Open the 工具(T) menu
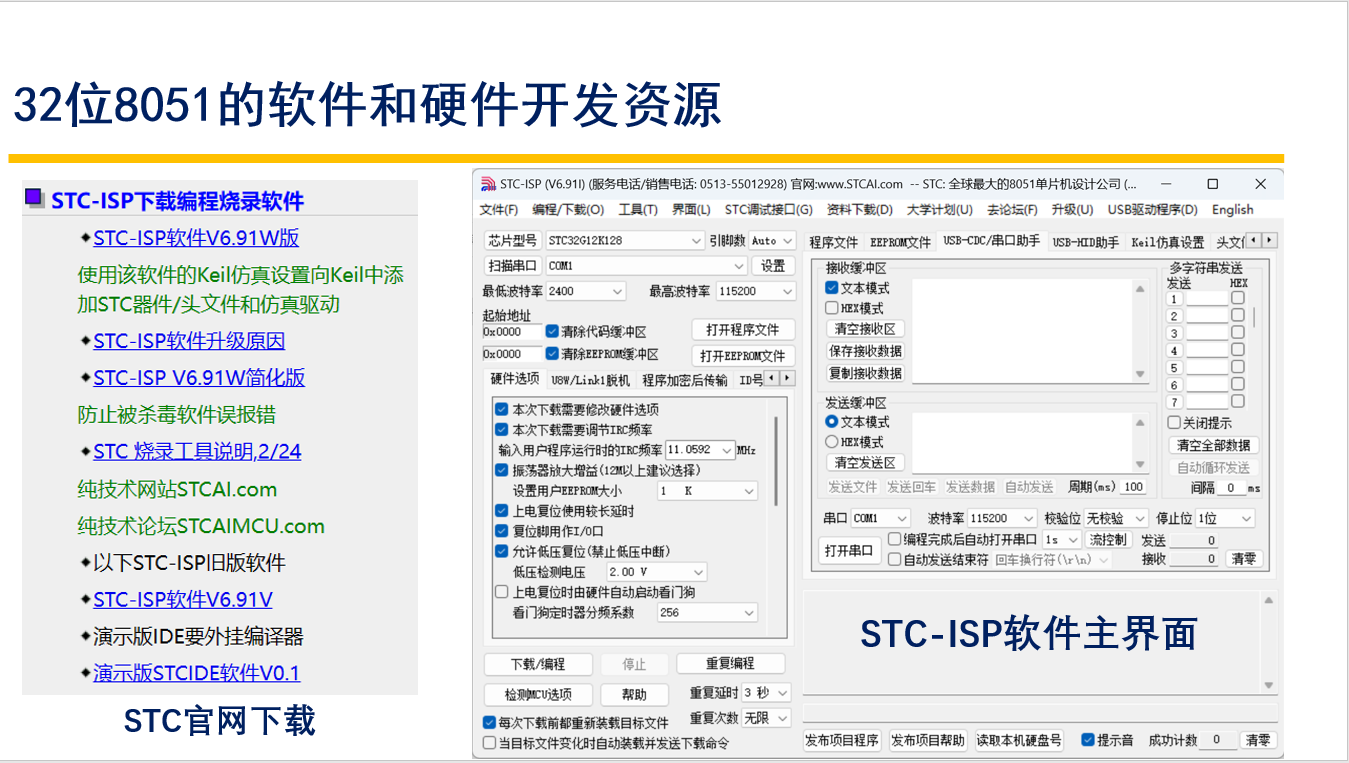This screenshot has height=763, width=1349. (638, 210)
